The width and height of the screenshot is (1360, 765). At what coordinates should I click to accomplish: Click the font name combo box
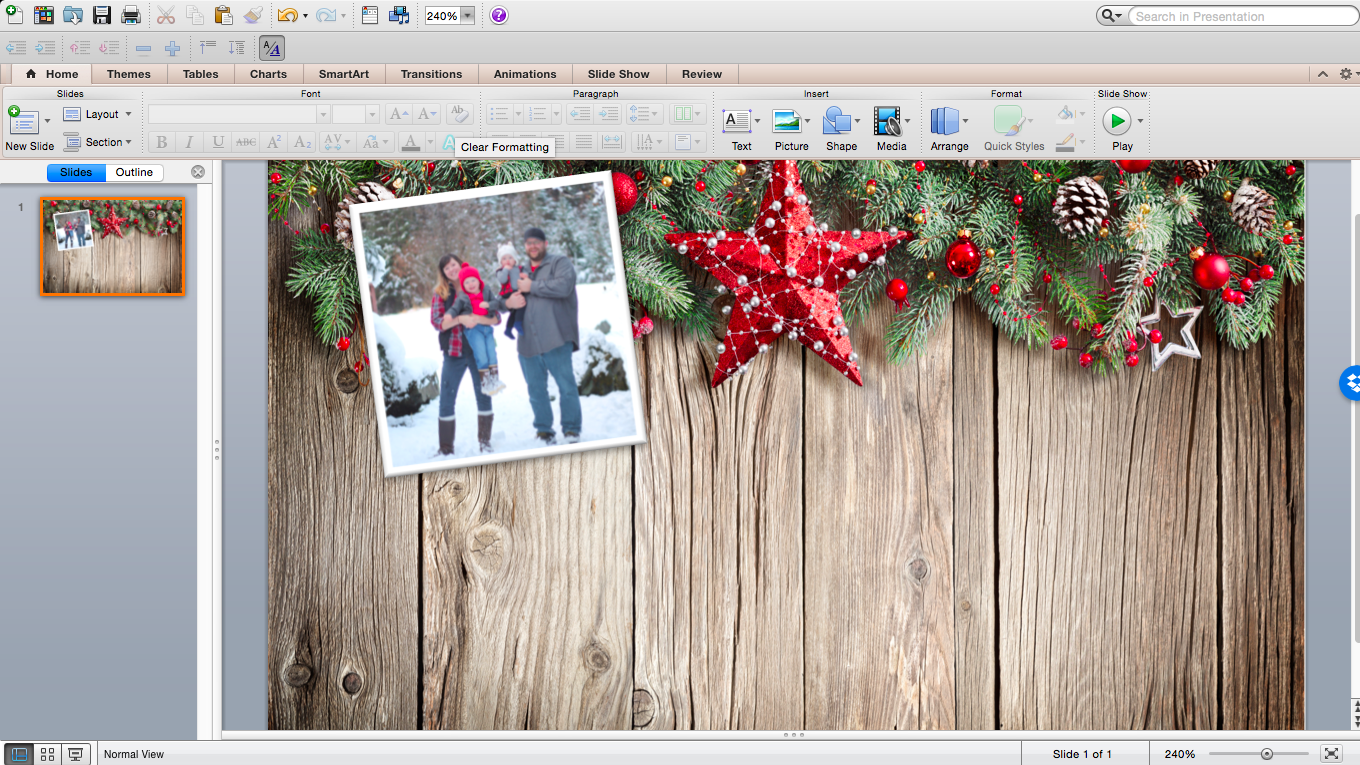pos(238,114)
